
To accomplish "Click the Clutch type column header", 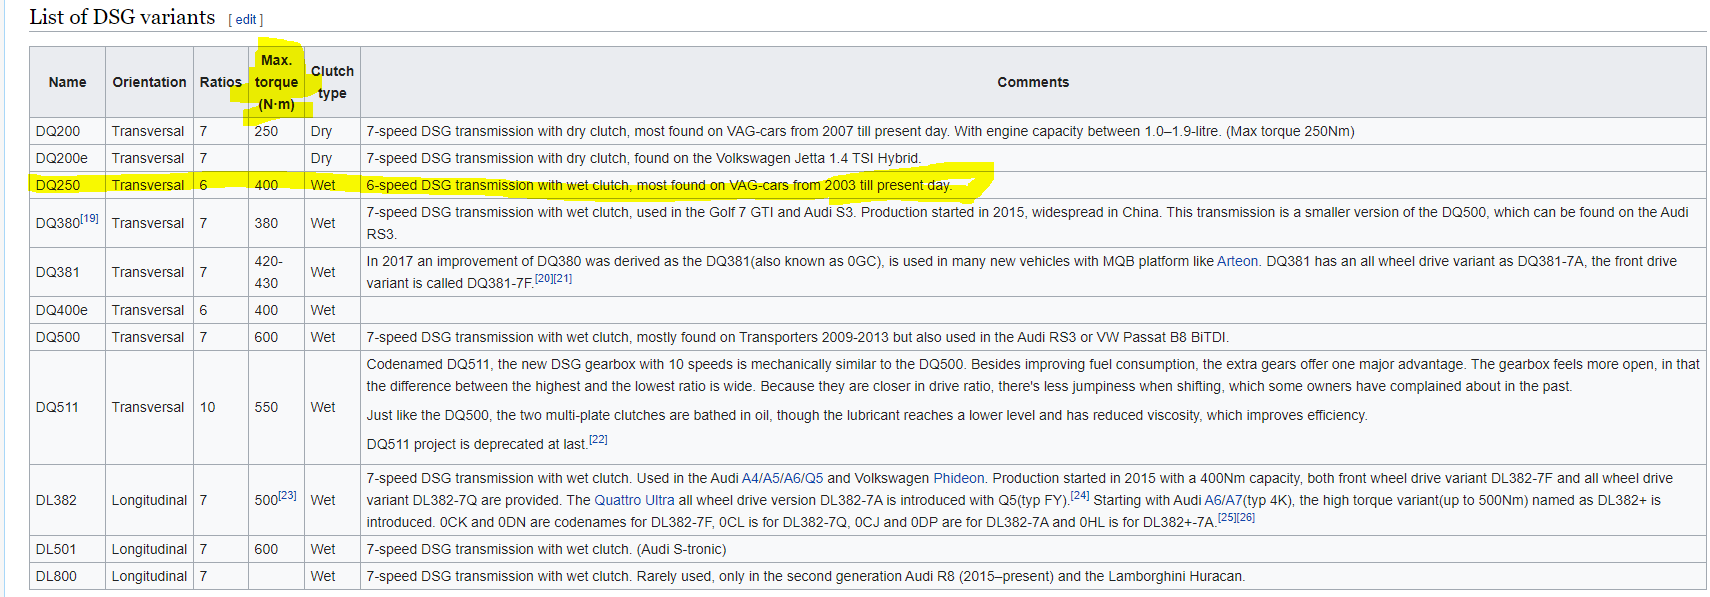I will pos(332,82).
